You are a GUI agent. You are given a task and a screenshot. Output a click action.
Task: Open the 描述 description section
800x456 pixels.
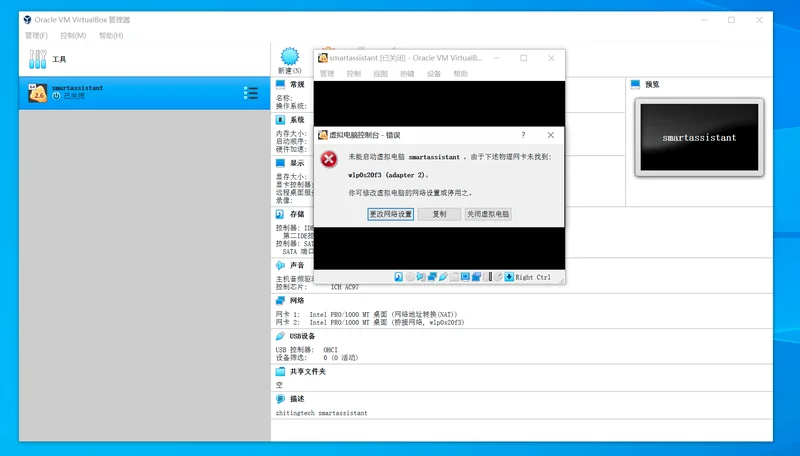point(297,399)
